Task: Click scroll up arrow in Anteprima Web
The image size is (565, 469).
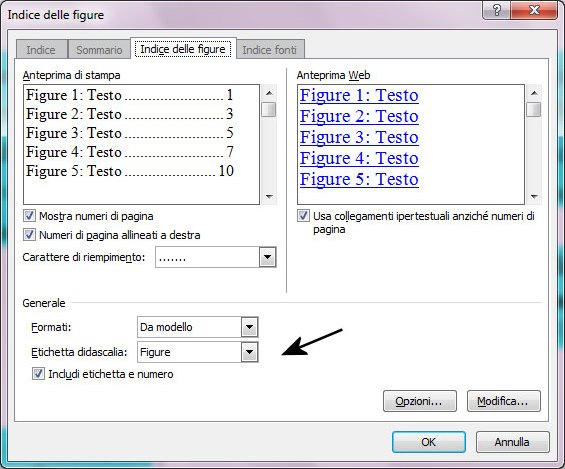Action: [534, 93]
